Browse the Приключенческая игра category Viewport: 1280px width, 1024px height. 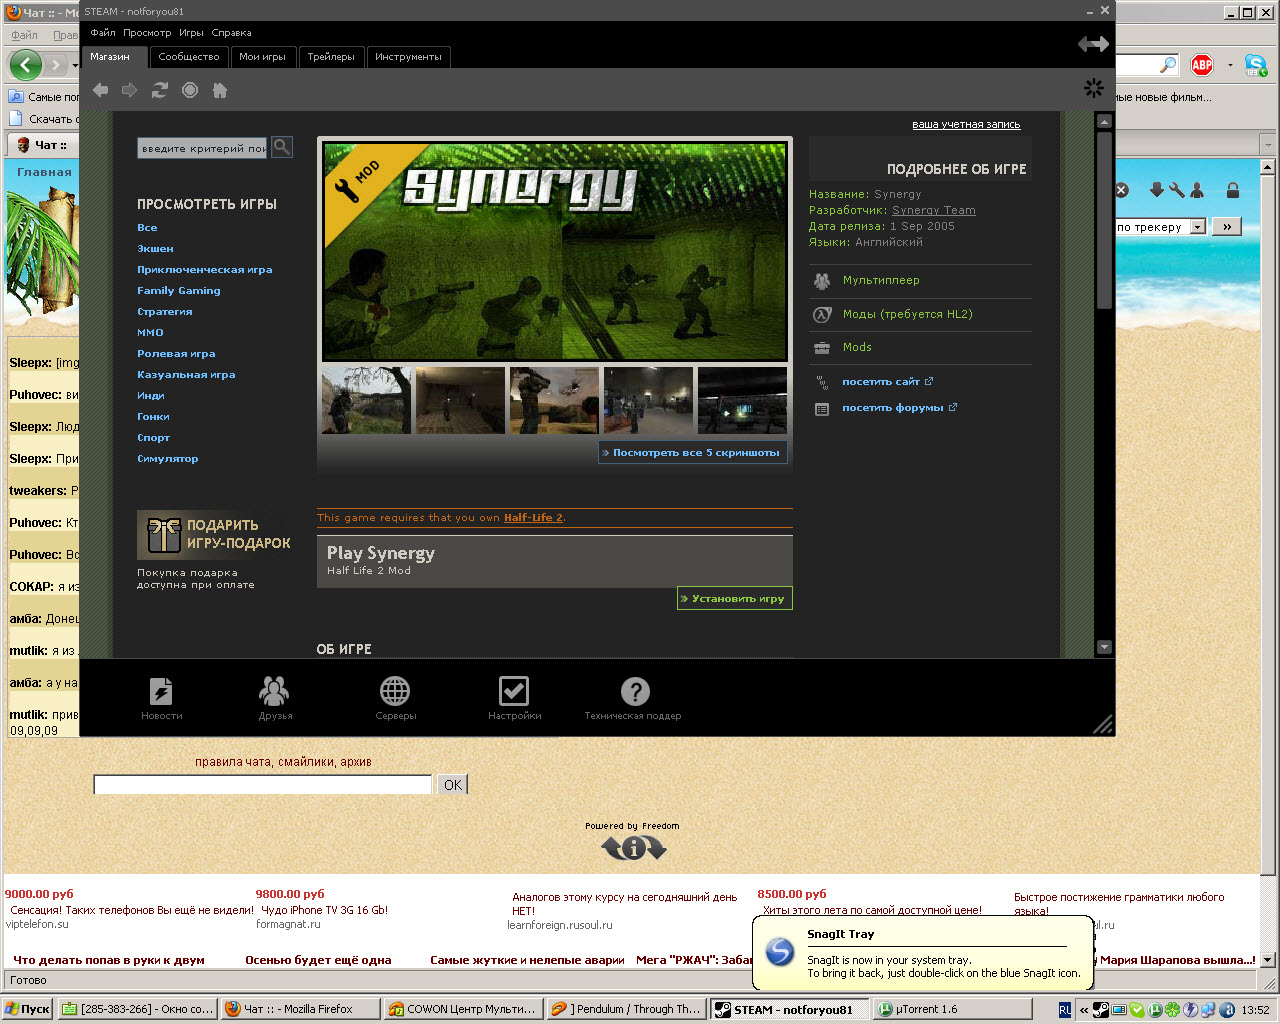coord(204,270)
